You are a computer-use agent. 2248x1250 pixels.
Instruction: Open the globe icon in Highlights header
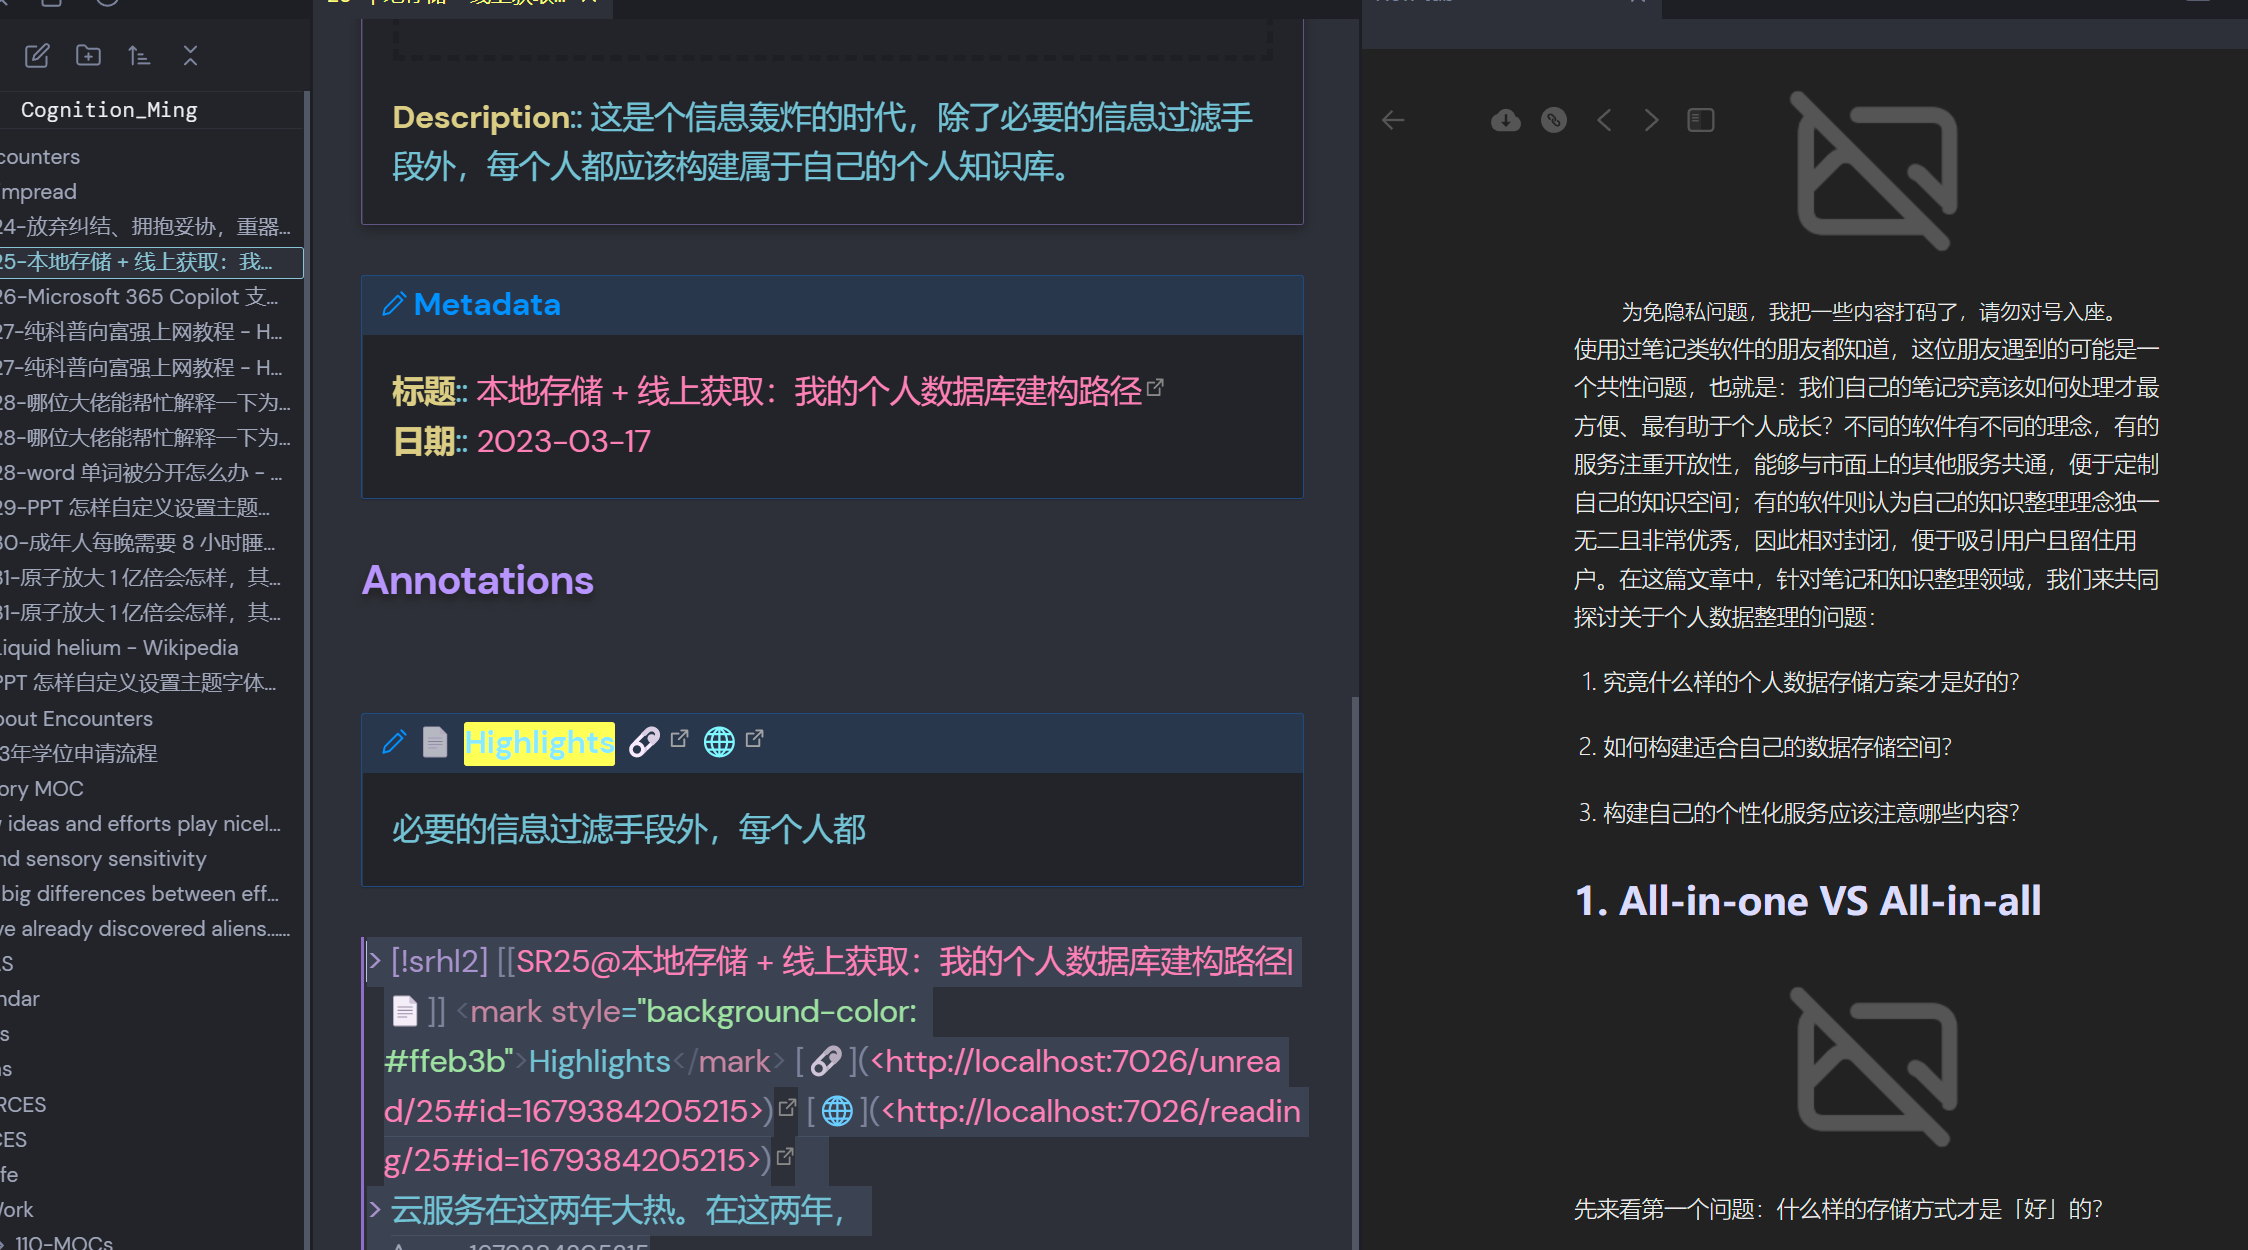tap(719, 742)
